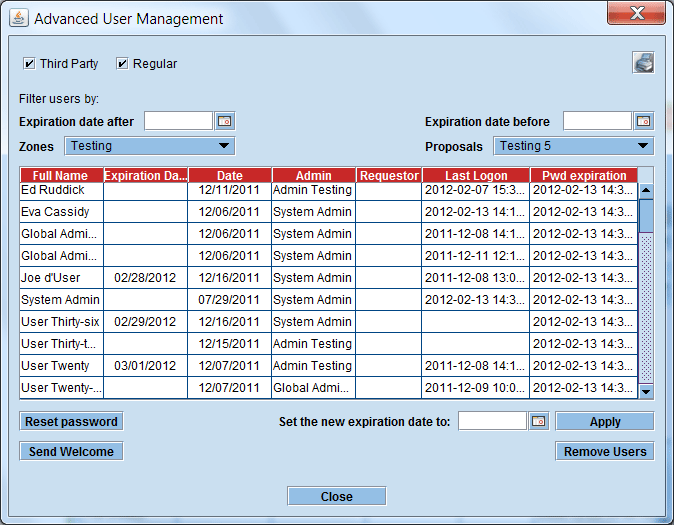This screenshot has width=674, height=525.
Task: Select the Eva Cassidy row
Action: [329, 212]
